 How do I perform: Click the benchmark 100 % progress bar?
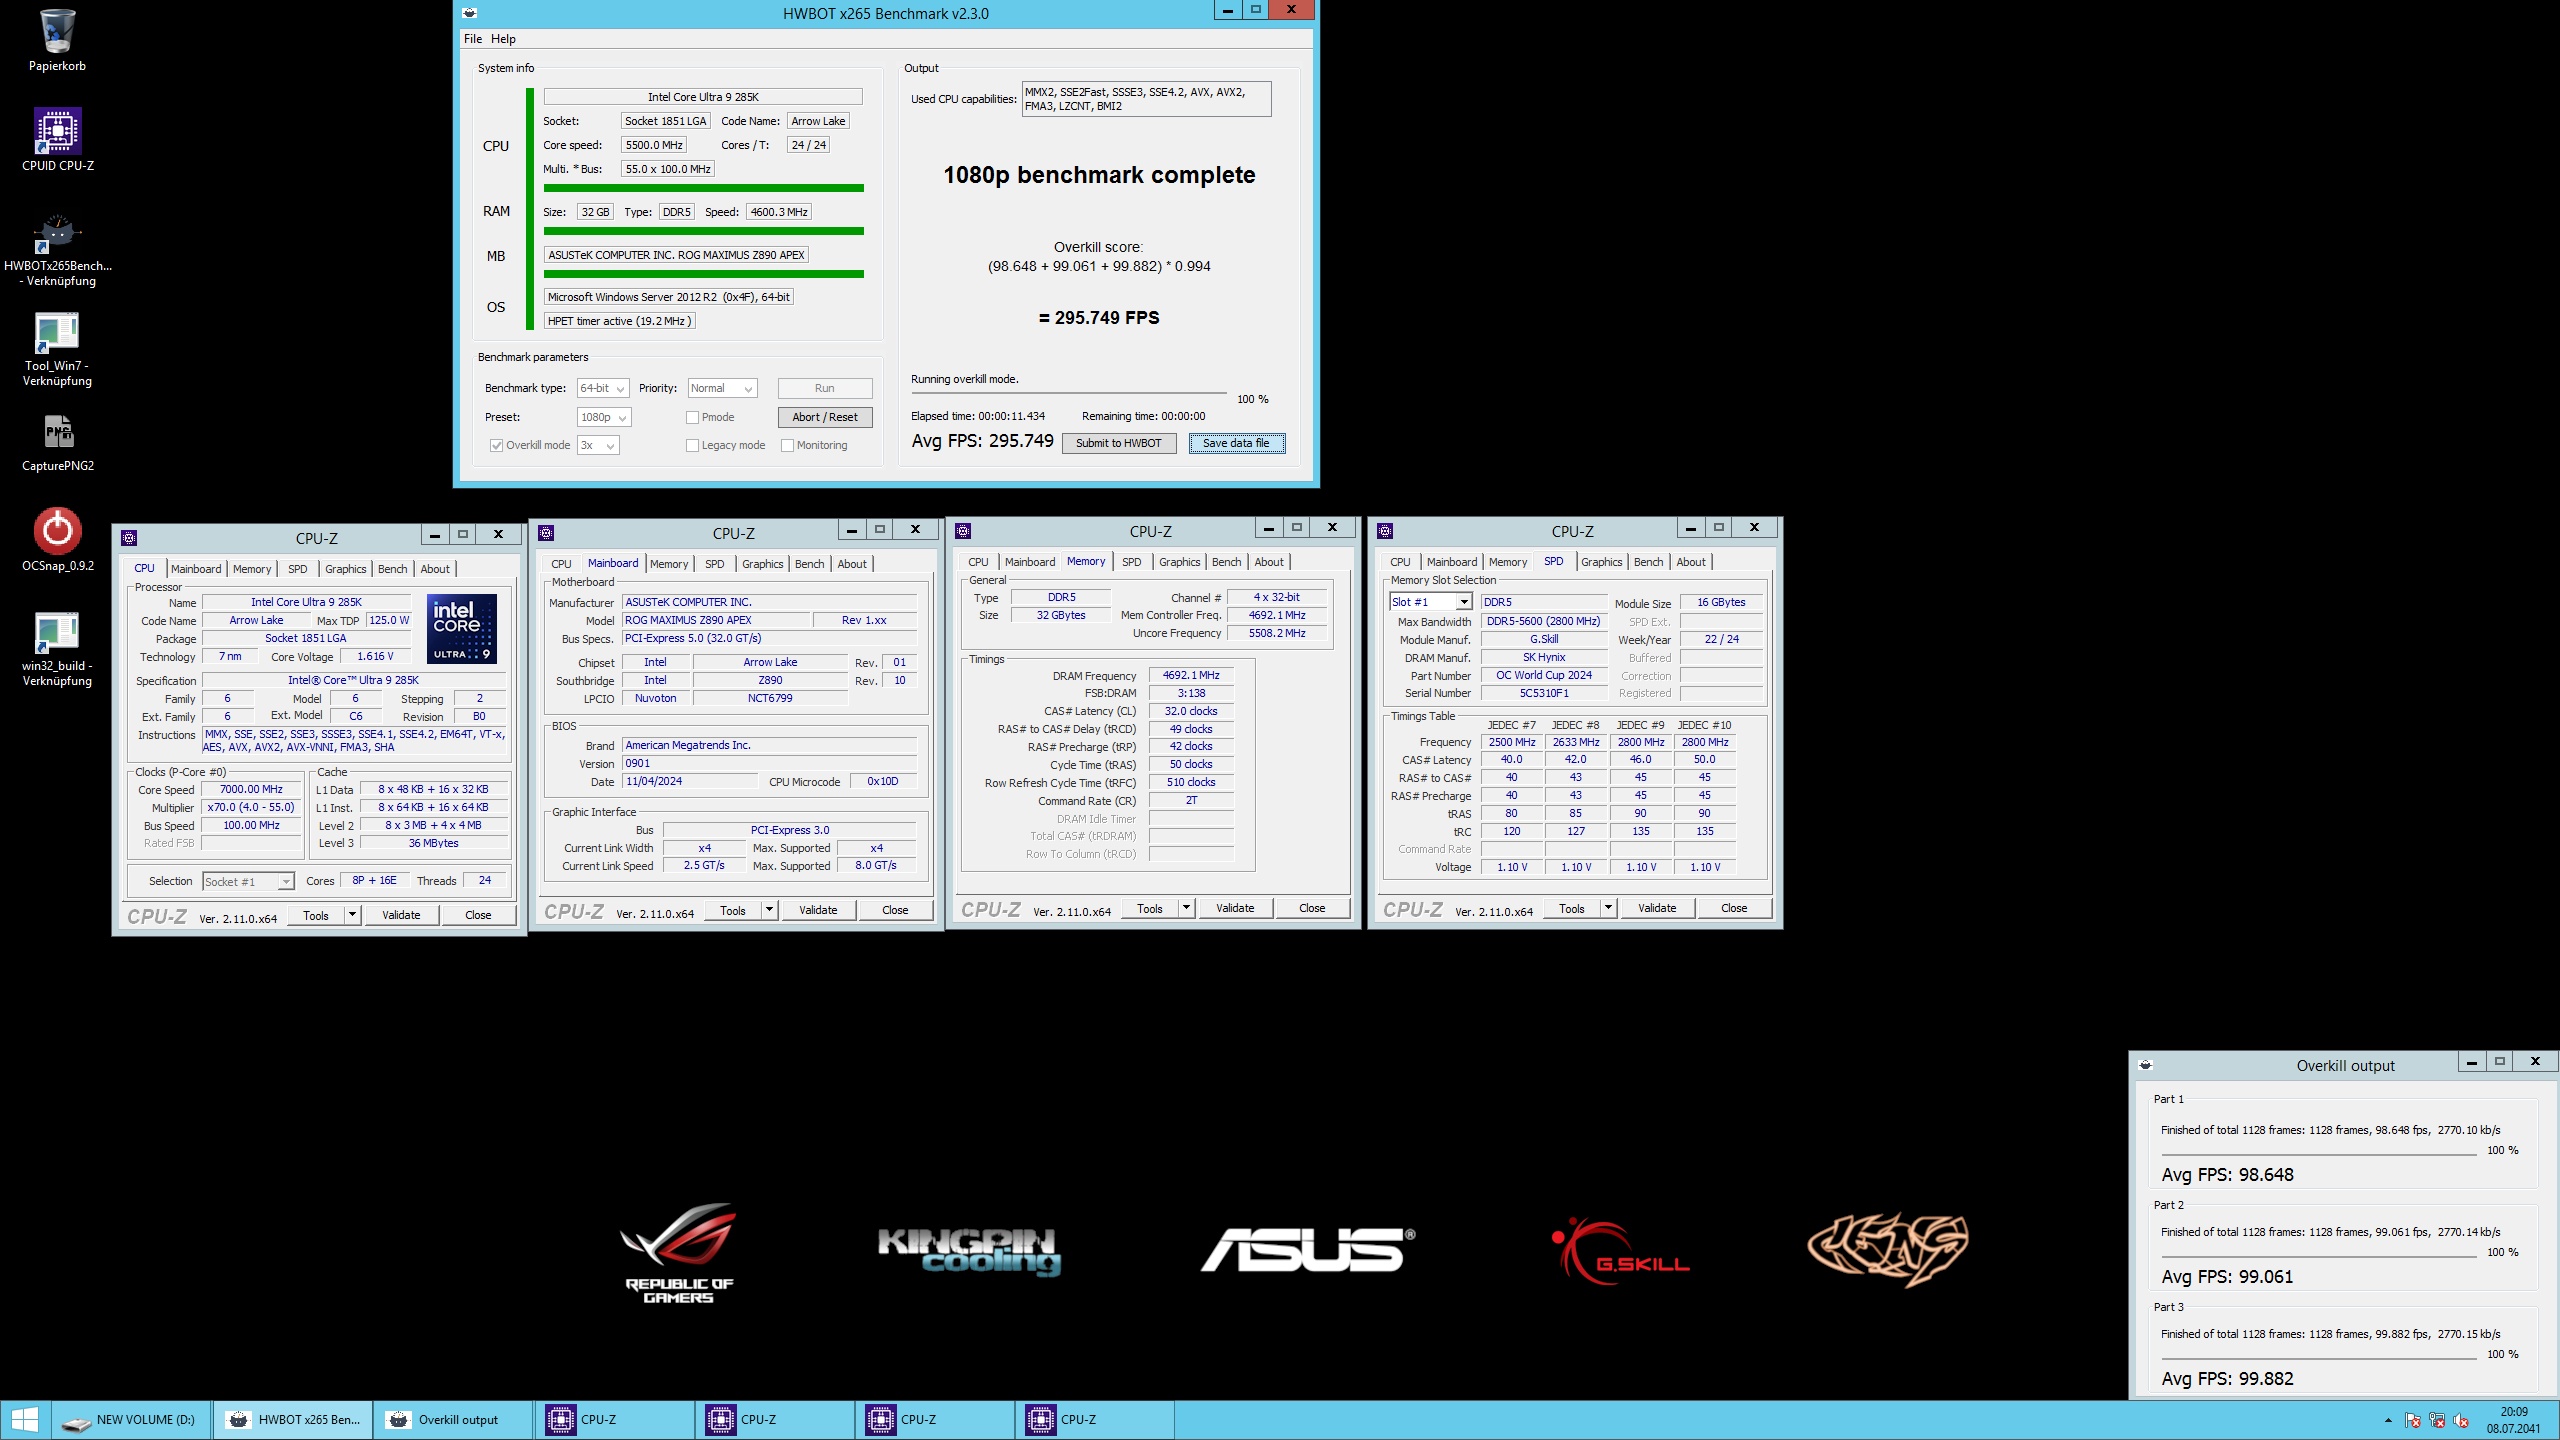[x=1068, y=395]
